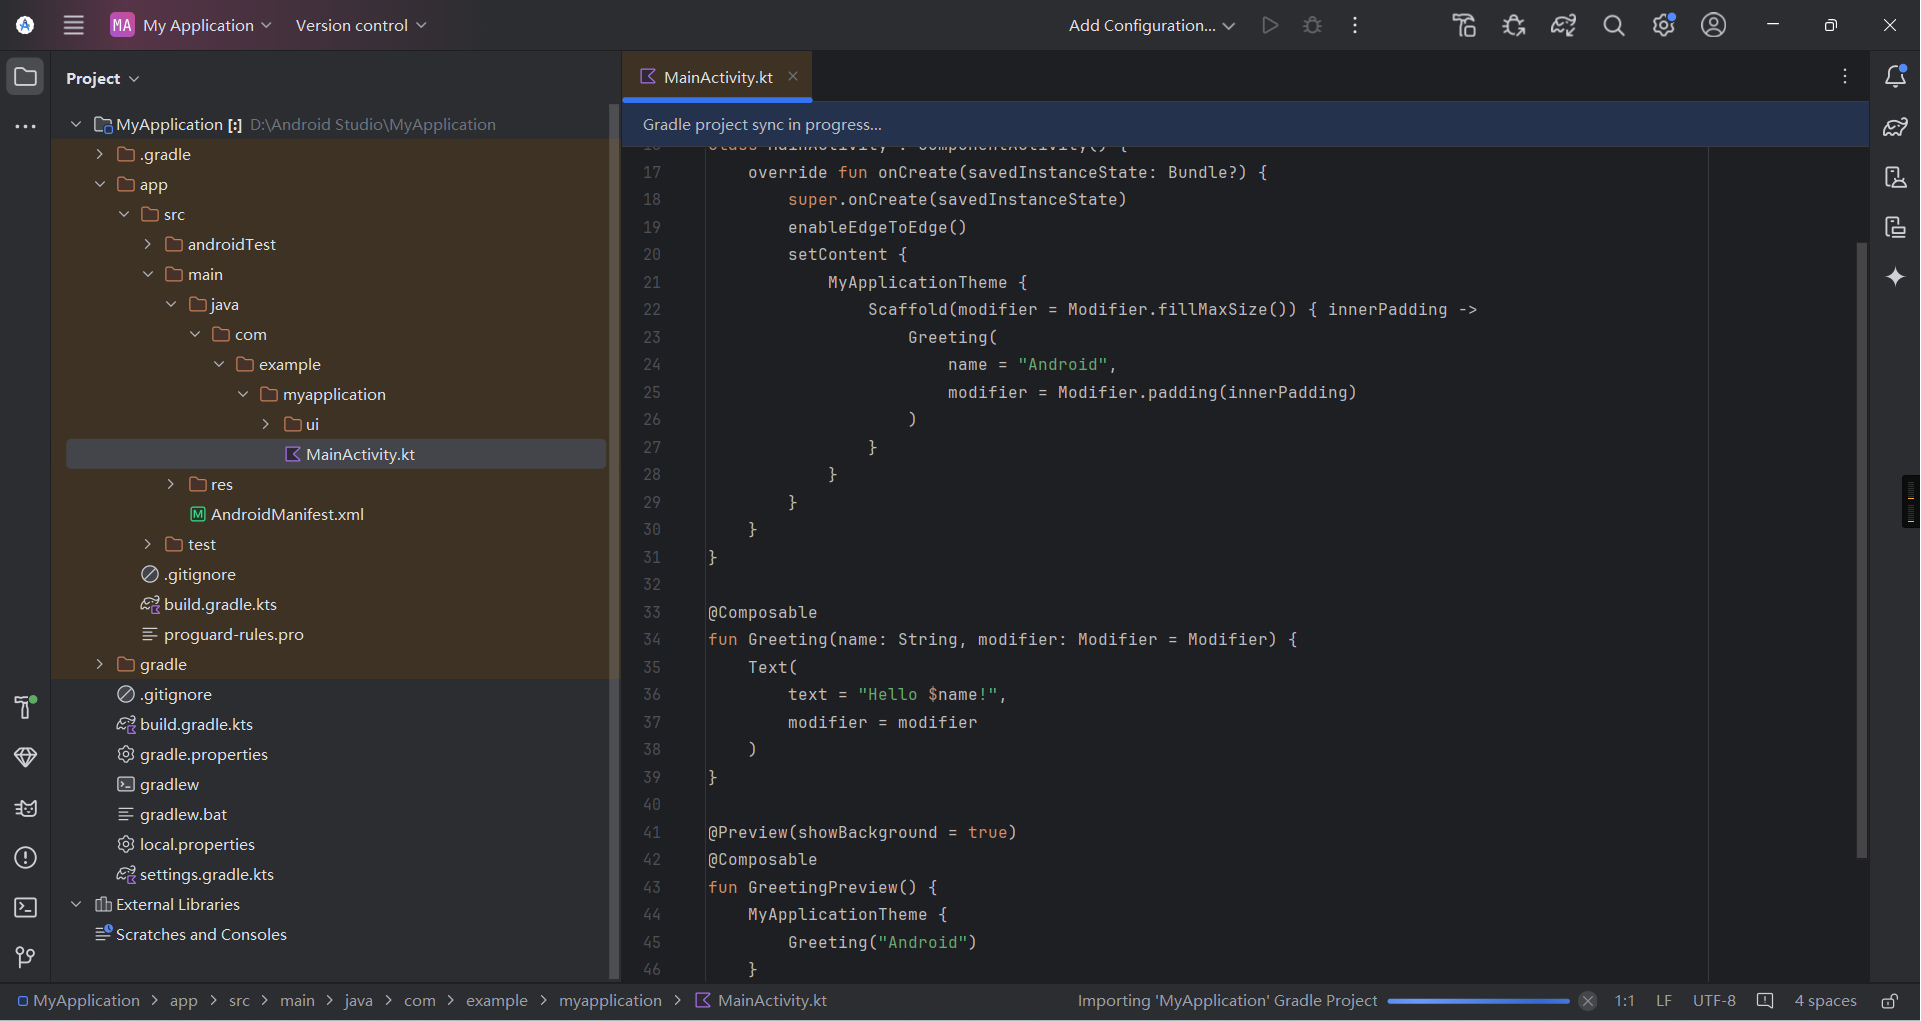The width and height of the screenshot is (1921, 1021).
Task: Click the SDK/debugger settings bug-gear icon
Action: pyautogui.click(x=1514, y=25)
